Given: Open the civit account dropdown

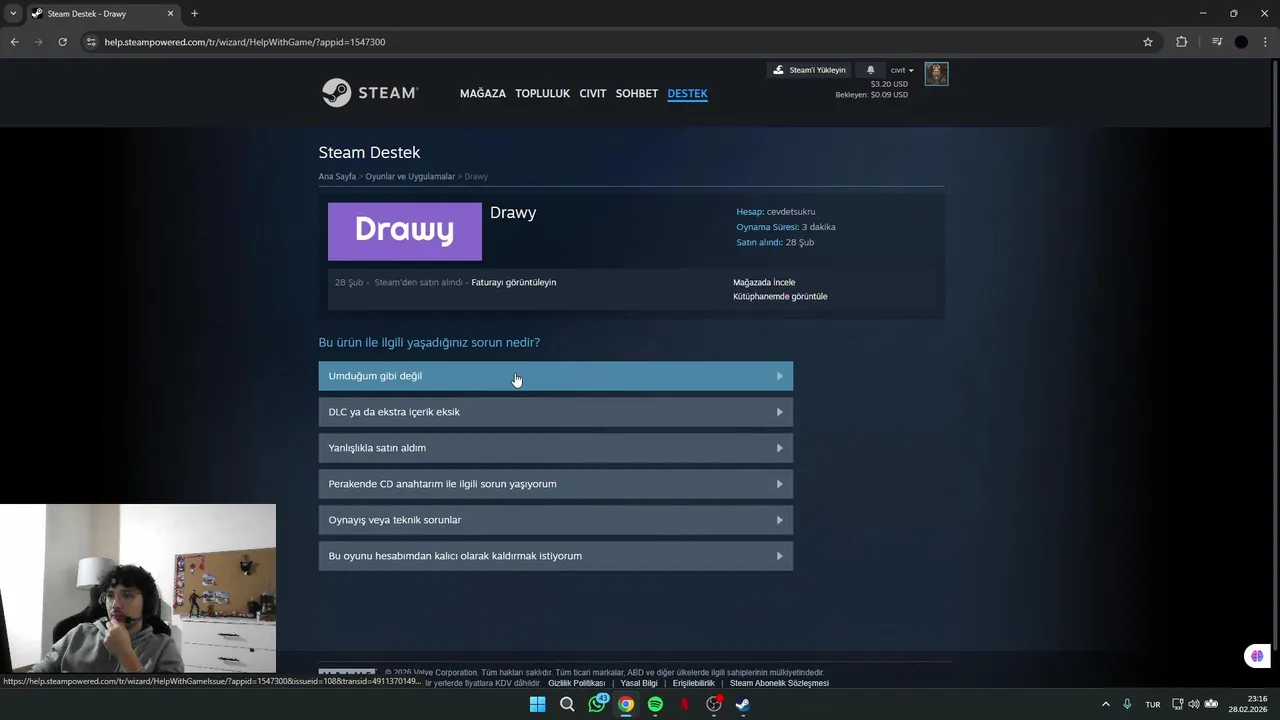Looking at the screenshot, I should point(902,70).
